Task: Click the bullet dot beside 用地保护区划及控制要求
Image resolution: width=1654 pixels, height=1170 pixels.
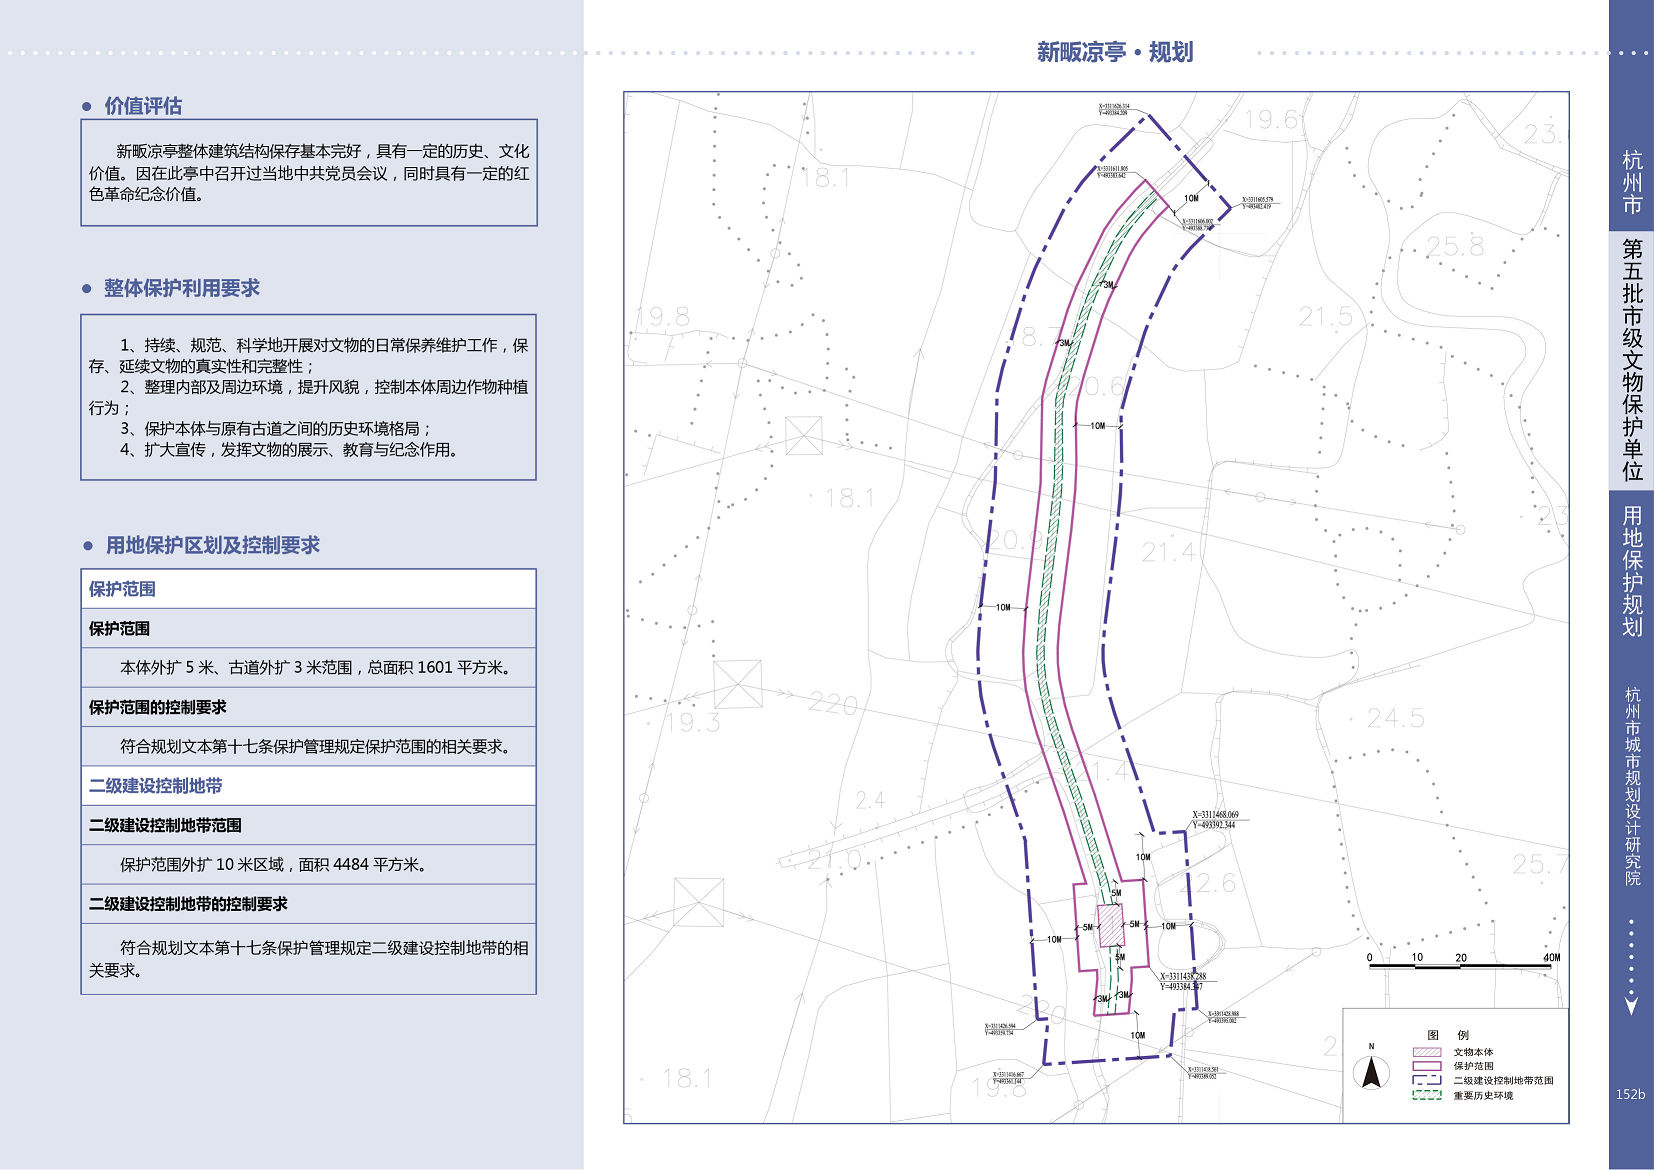Action: pyautogui.click(x=87, y=546)
